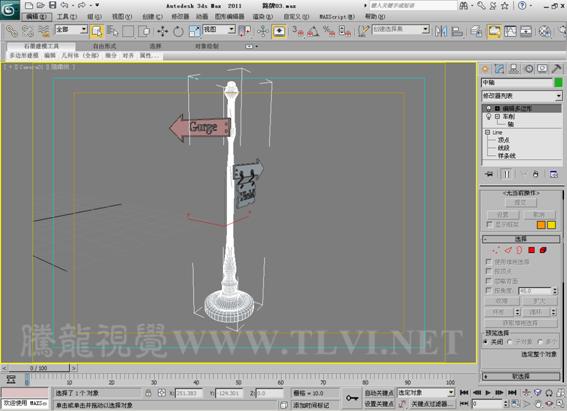Open the 3ds Max application menu logo
Image resolution: width=567 pixels, height=411 pixels.
pos(10,9)
